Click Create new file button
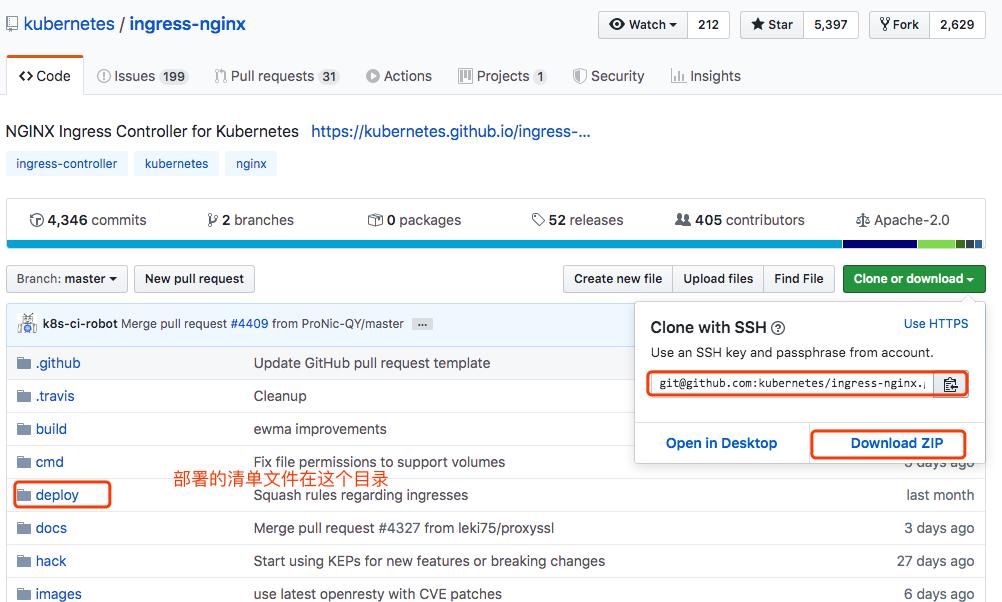This screenshot has height=602, width=1002. [x=618, y=279]
